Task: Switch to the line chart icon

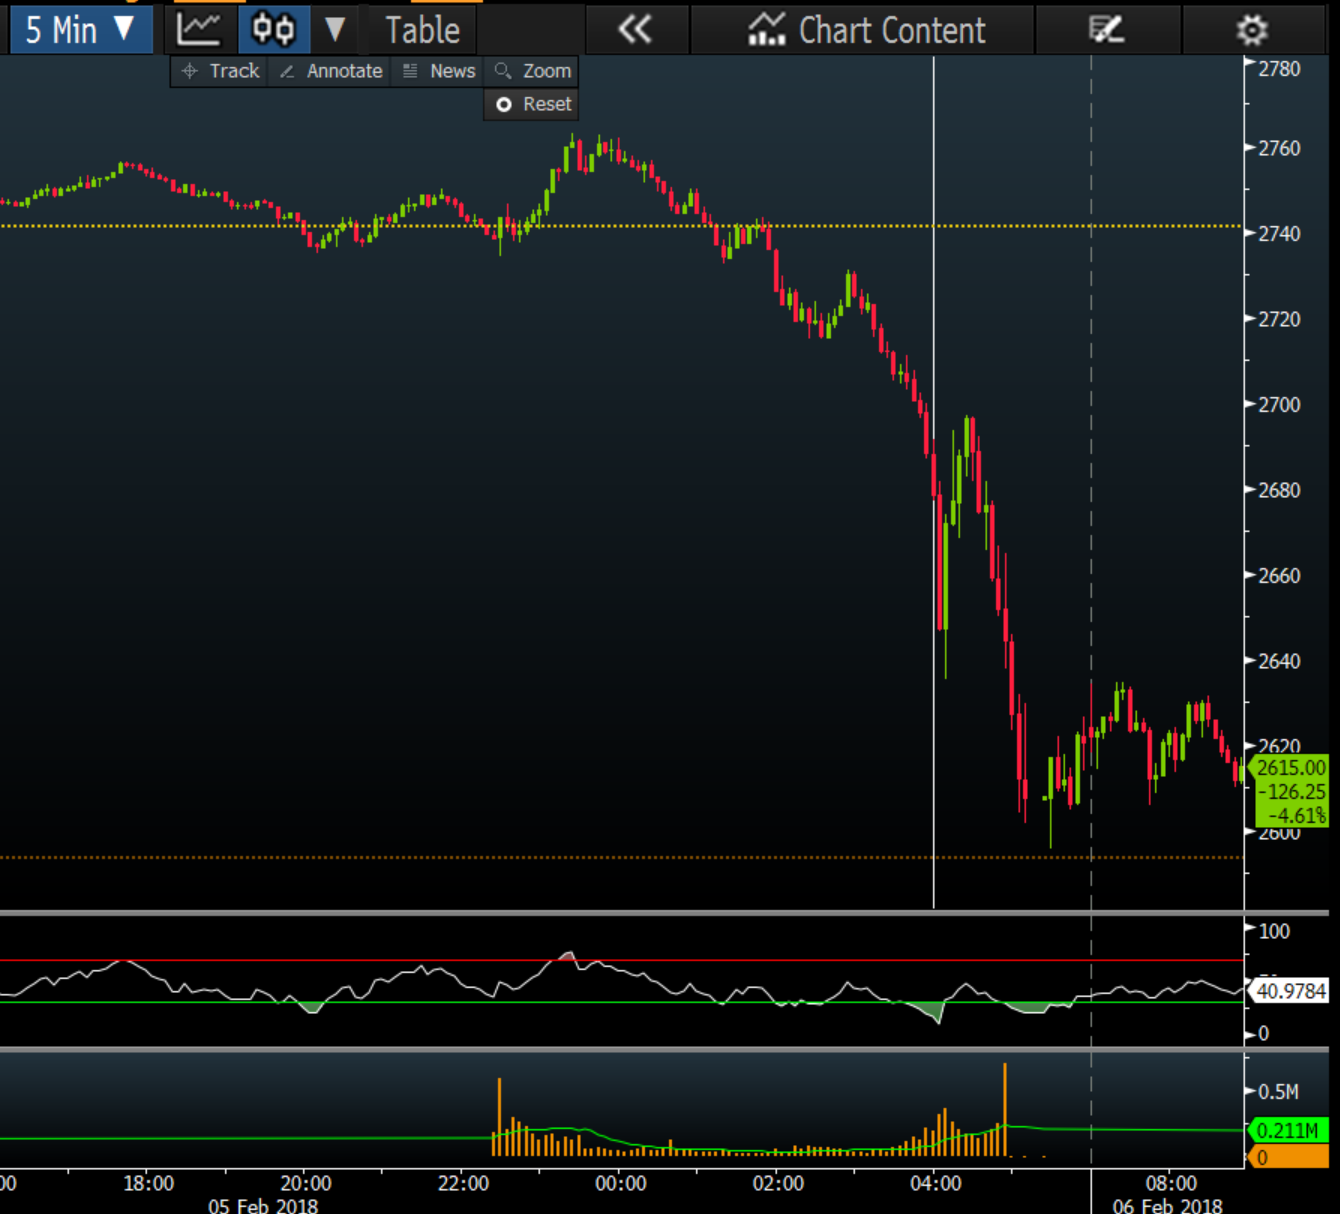Action: 198,30
